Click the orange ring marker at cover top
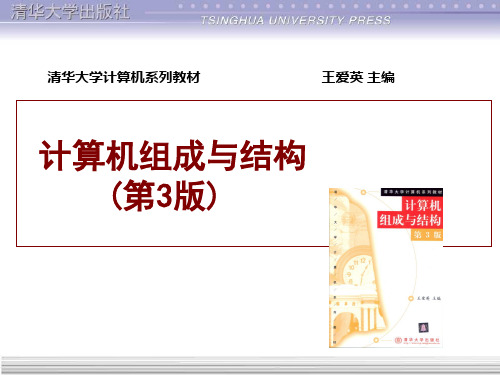Viewport: 500px width, 375px height. [363, 192]
